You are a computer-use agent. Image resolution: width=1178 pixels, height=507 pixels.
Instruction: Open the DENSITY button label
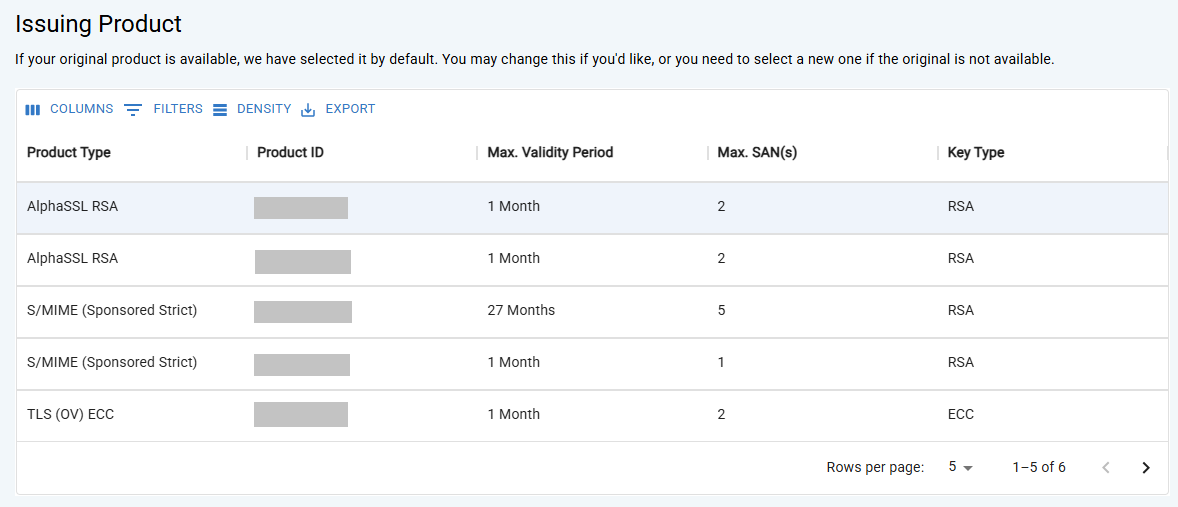pos(264,109)
